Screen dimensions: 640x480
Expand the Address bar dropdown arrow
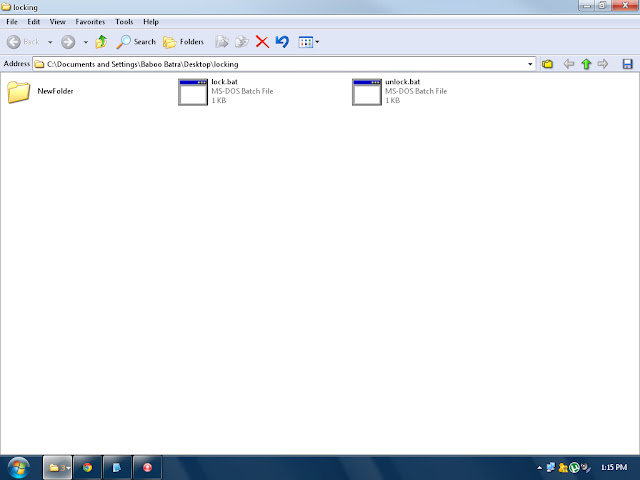pos(530,64)
